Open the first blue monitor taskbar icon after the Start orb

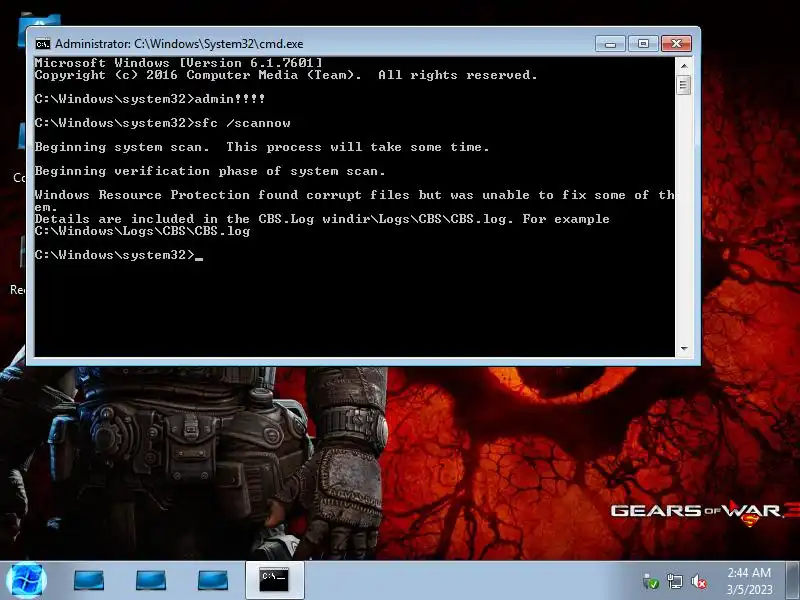tap(89, 581)
